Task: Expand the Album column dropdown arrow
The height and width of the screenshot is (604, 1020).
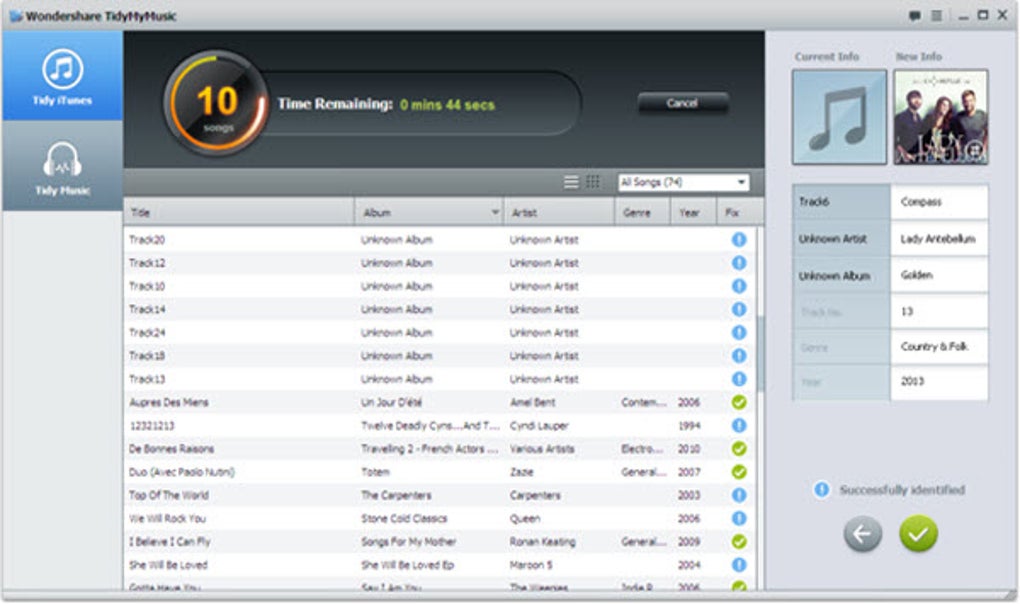Action: point(495,213)
